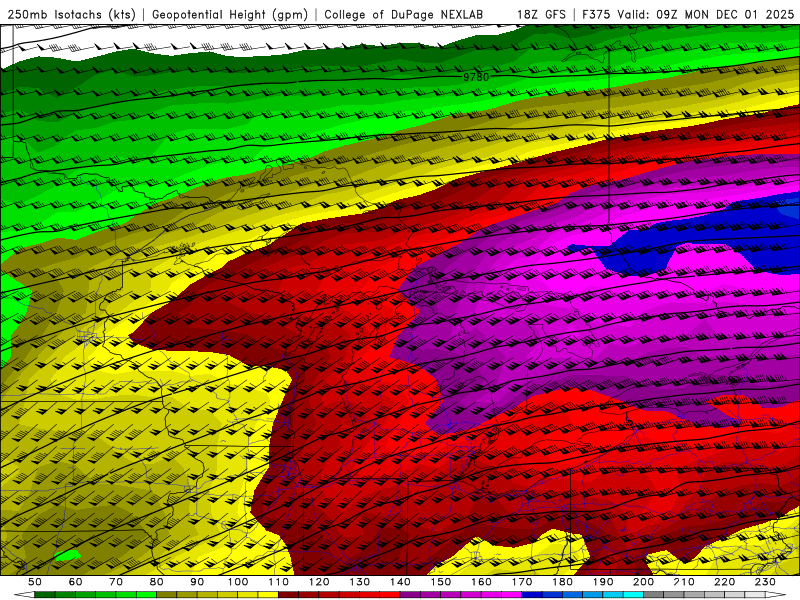Click the 220 value on the legend
The image size is (800, 600).
(725, 582)
